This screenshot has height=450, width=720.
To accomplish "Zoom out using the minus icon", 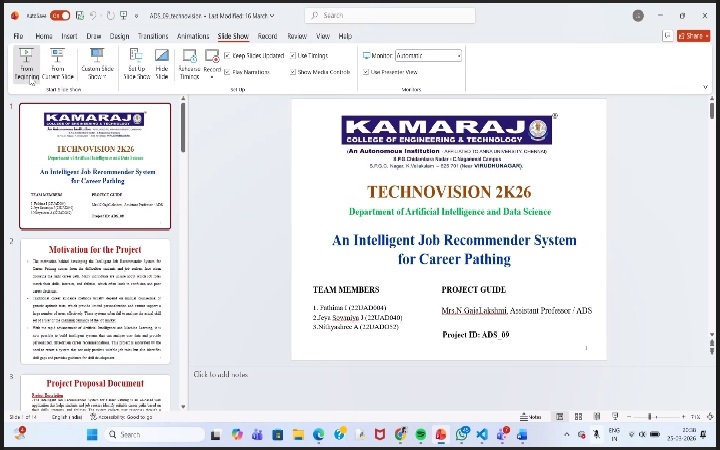I will click(x=629, y=416).
